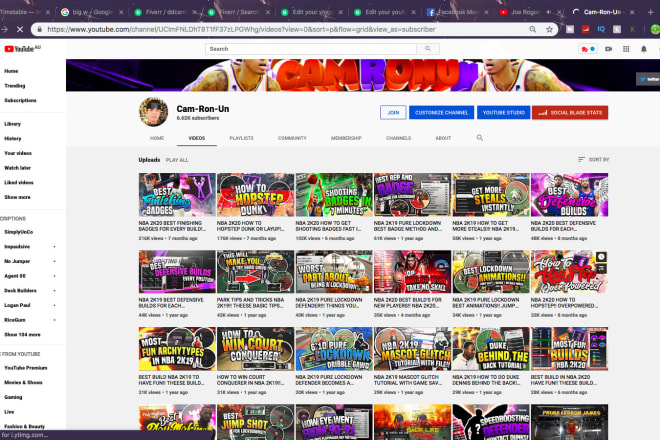Open YouTube Premium in sidebar
This screenshot has height=440, width=660.
[x=26, y=368]
